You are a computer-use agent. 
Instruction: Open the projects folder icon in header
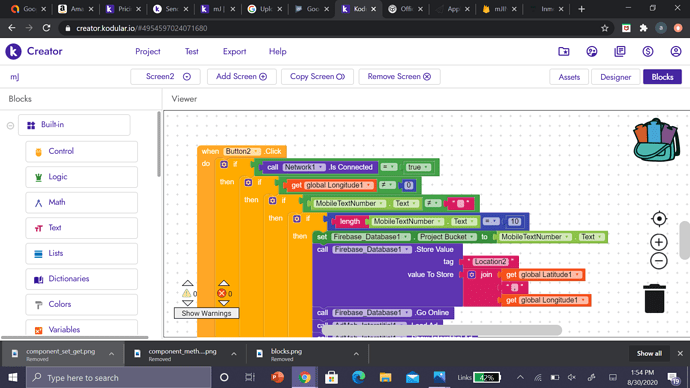564,51
